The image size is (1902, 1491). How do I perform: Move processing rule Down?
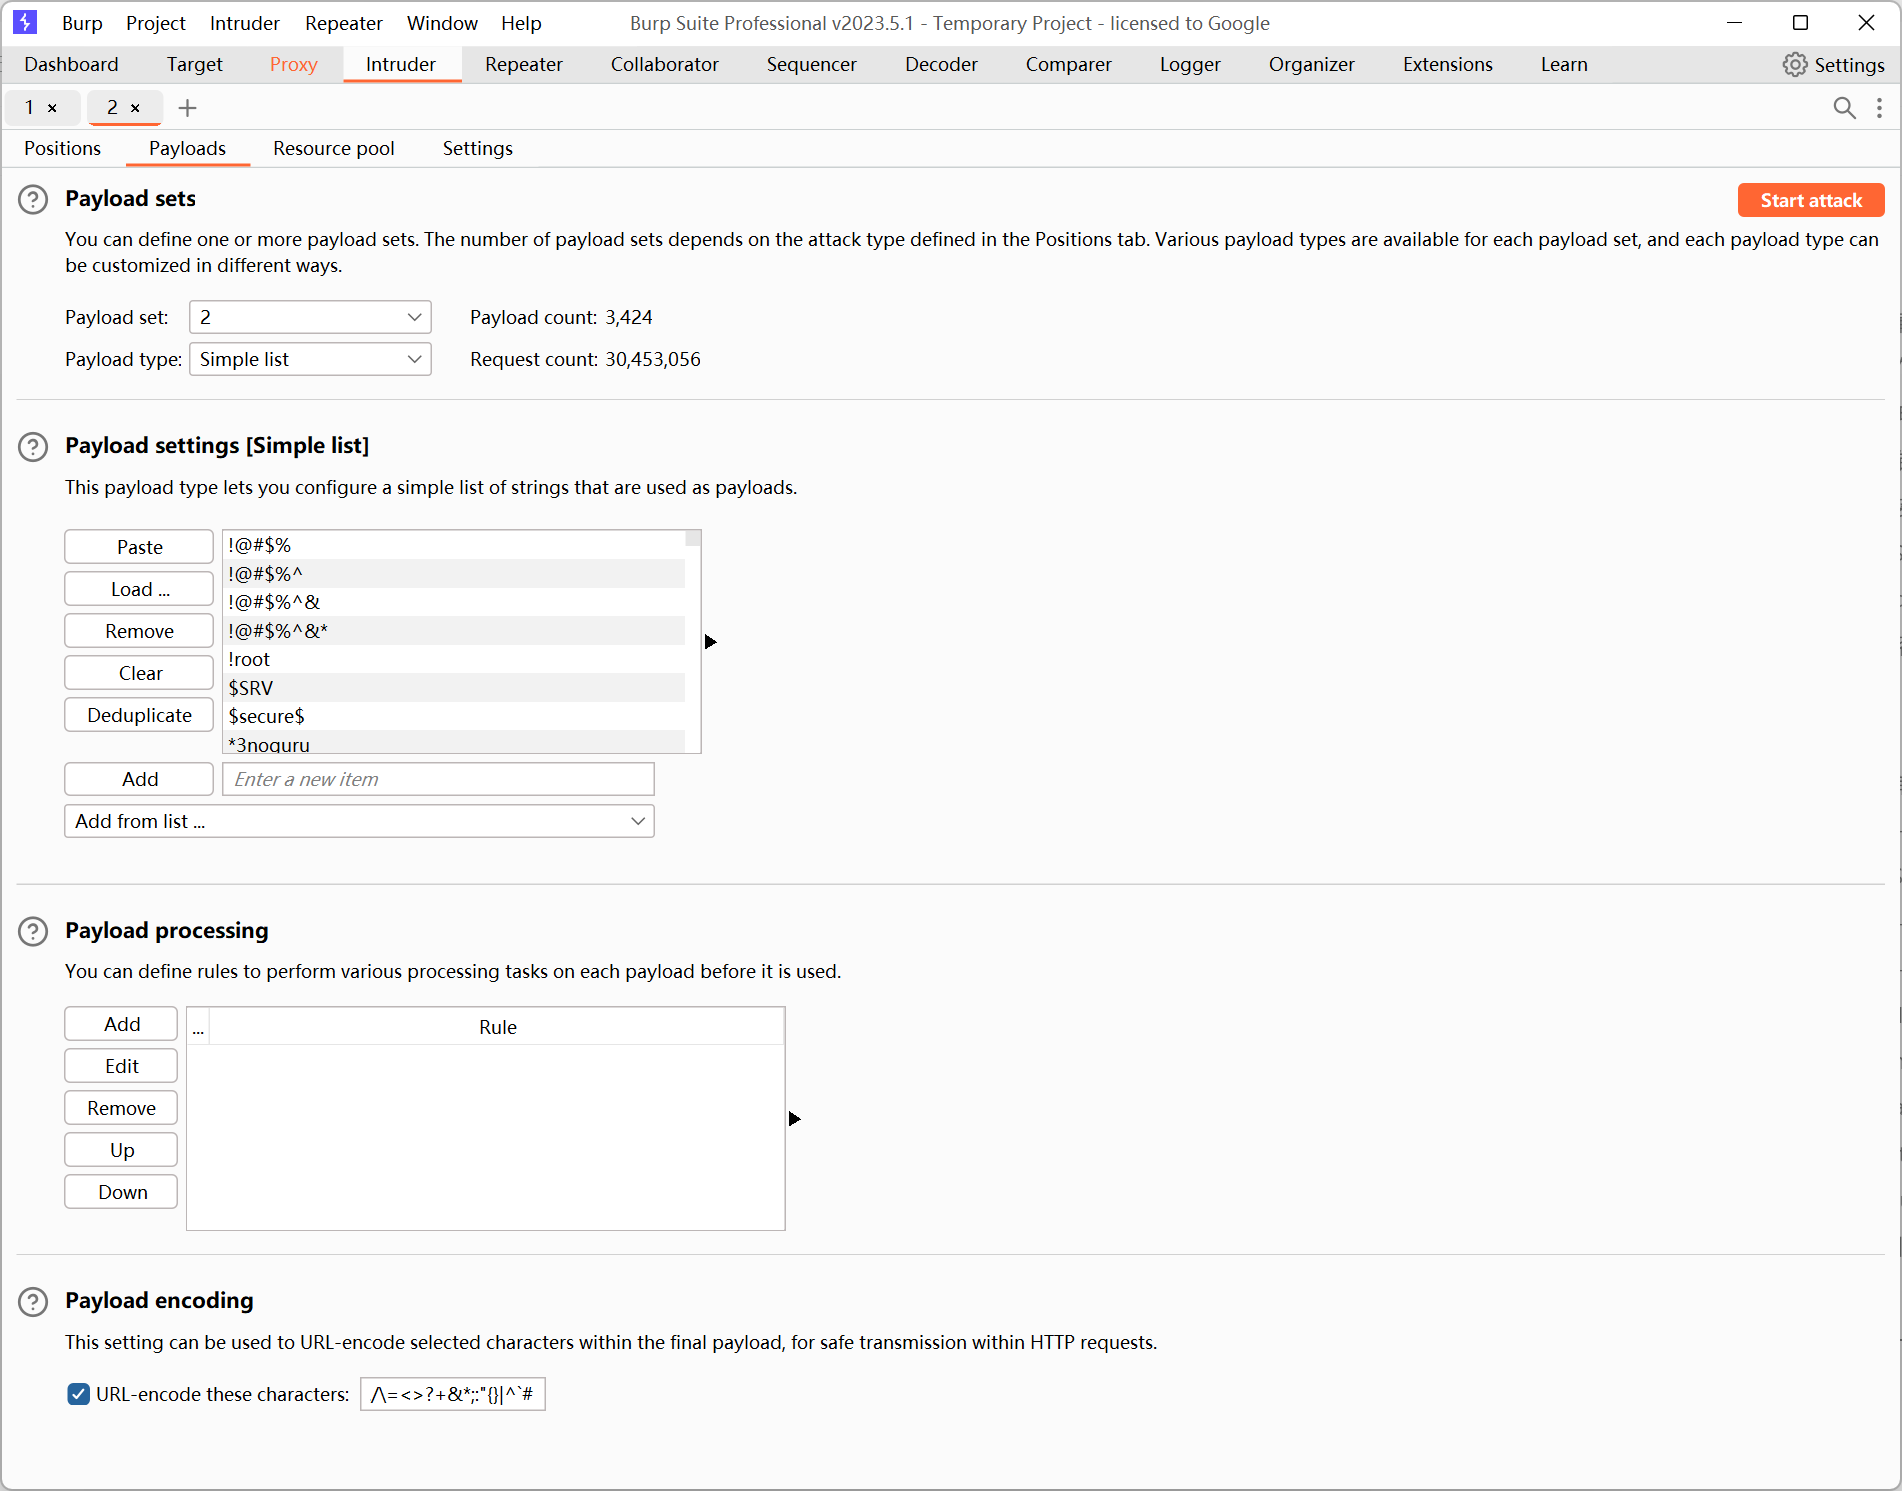121,1192
